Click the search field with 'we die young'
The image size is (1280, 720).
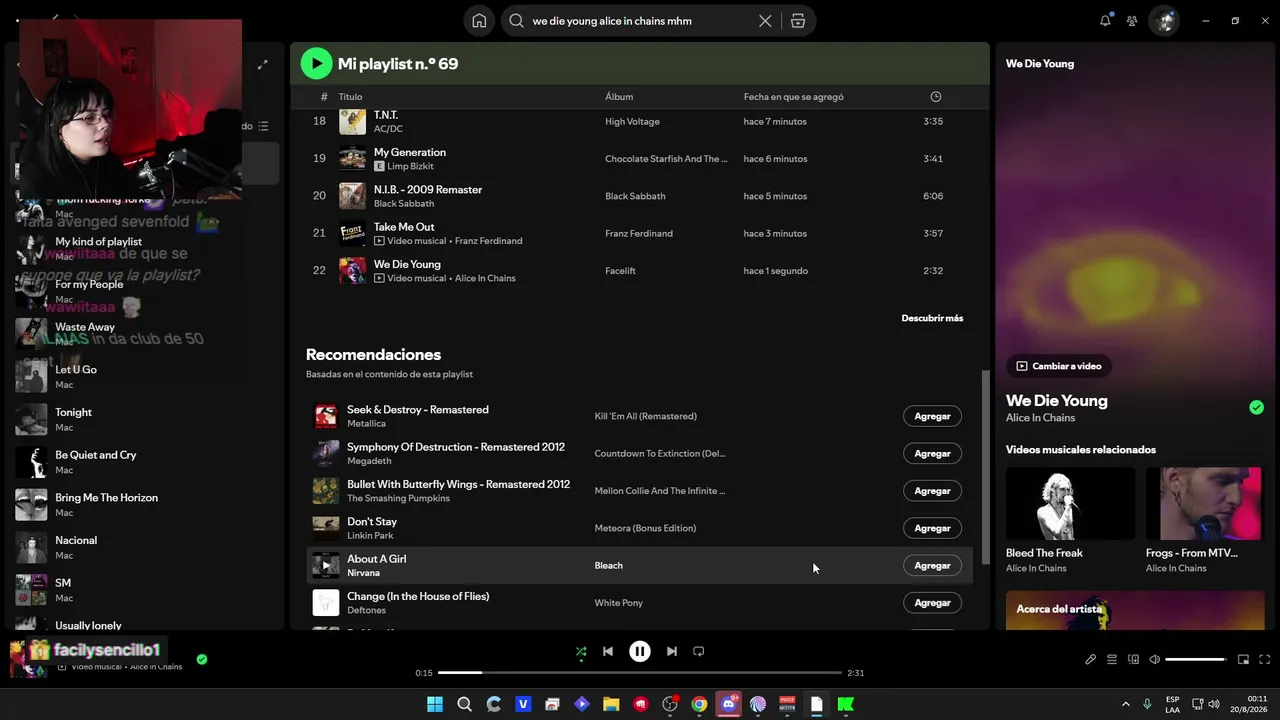tap(640, 21)
